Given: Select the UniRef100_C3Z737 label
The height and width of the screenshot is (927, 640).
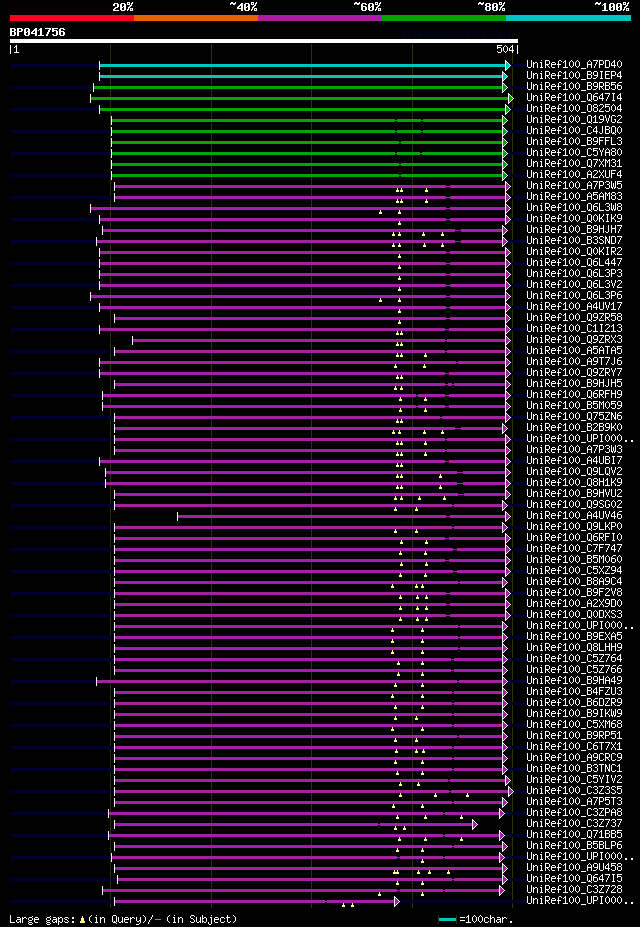Looking at the screenshot, I should click(574, 824).
